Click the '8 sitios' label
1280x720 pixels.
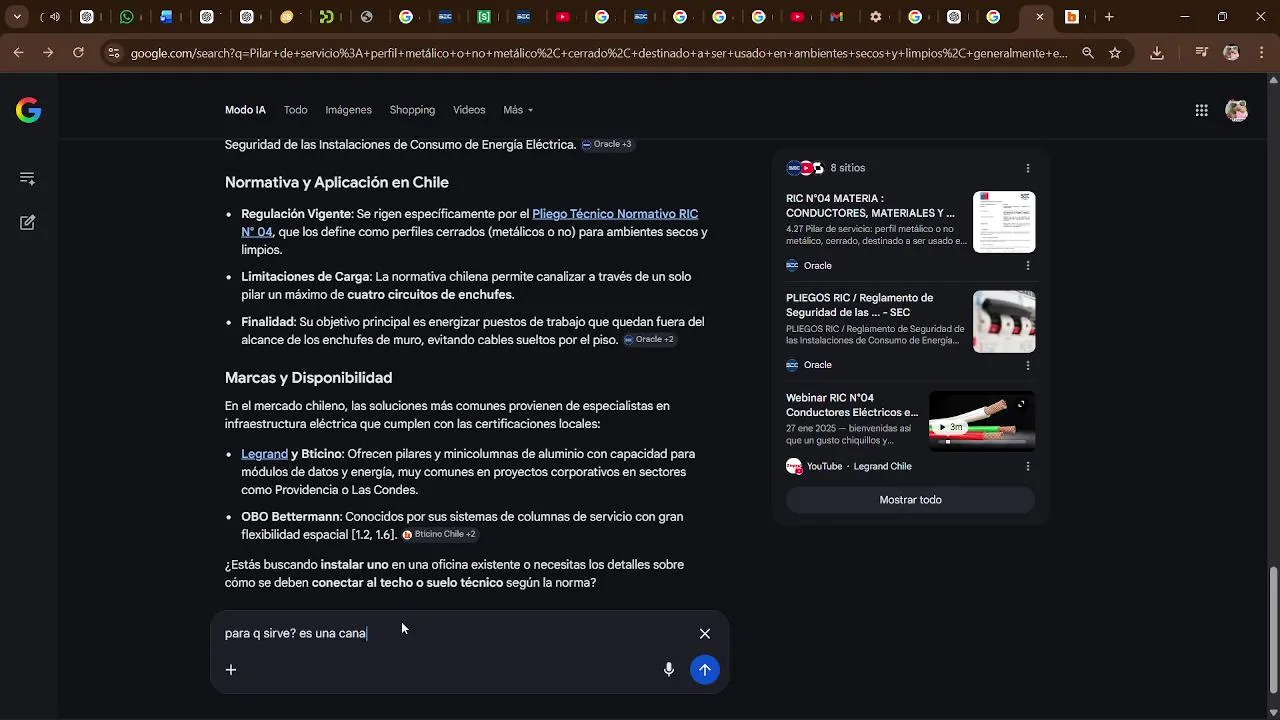pyautogui.click(x=848, y=168)
